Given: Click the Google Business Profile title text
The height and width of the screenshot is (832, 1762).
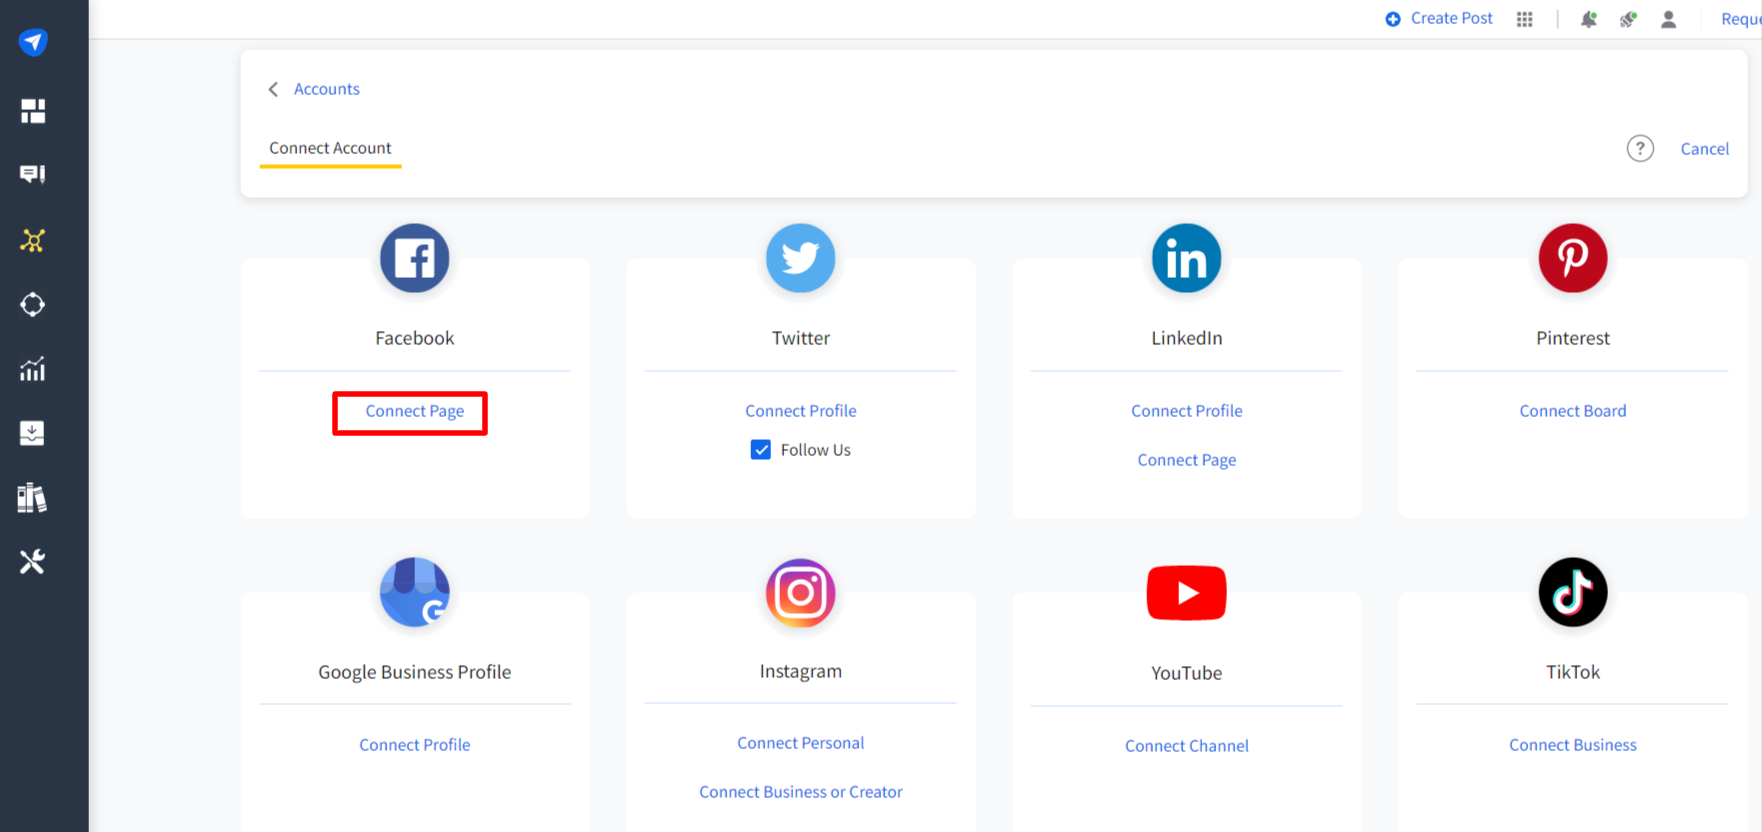Looking at the screenshot, I should [415, 672].
